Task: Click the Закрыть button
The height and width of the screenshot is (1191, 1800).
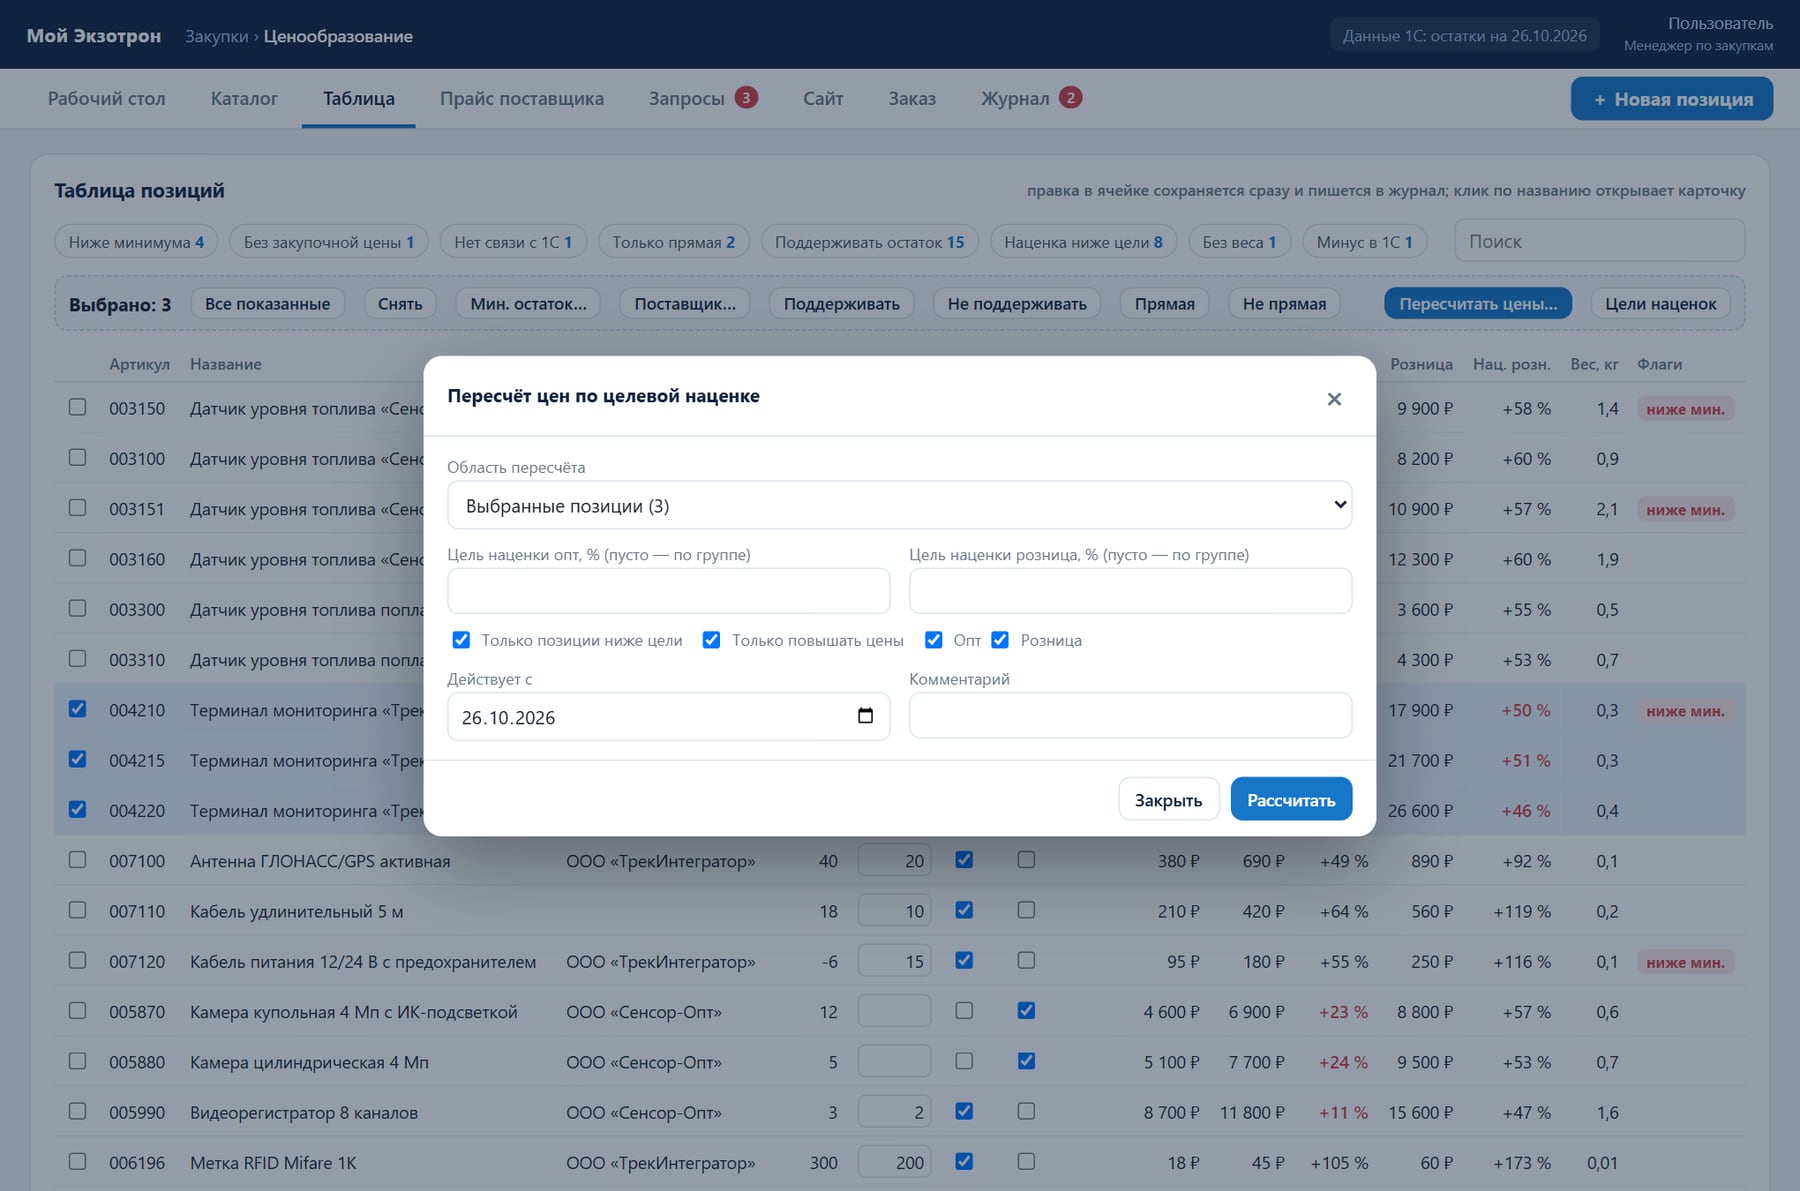Action: point(1168,799)
